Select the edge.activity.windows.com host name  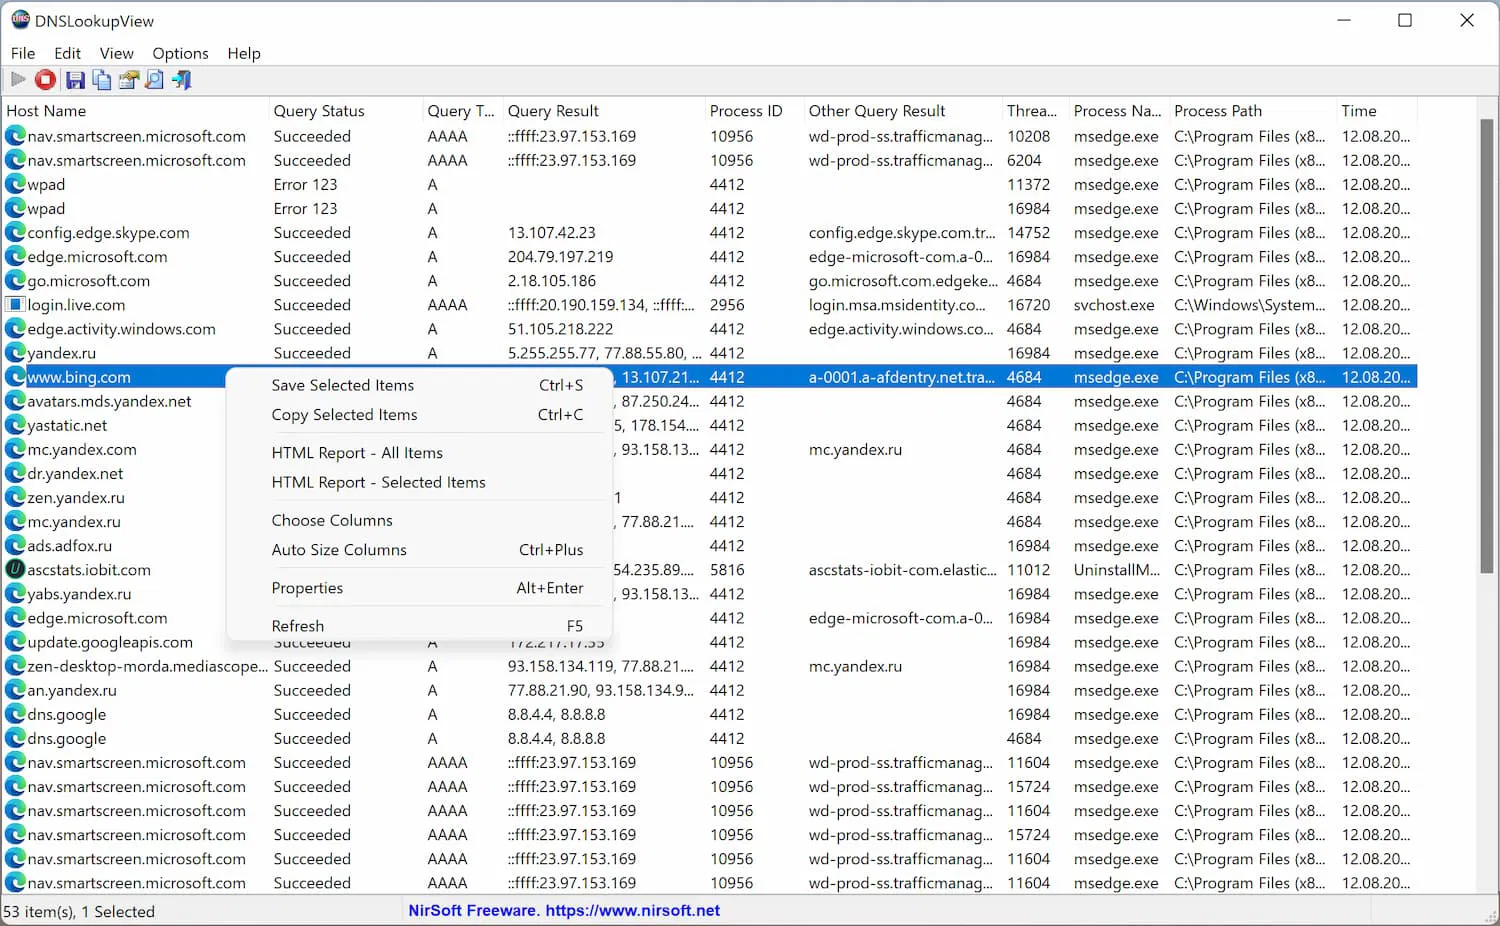[121, 329]
